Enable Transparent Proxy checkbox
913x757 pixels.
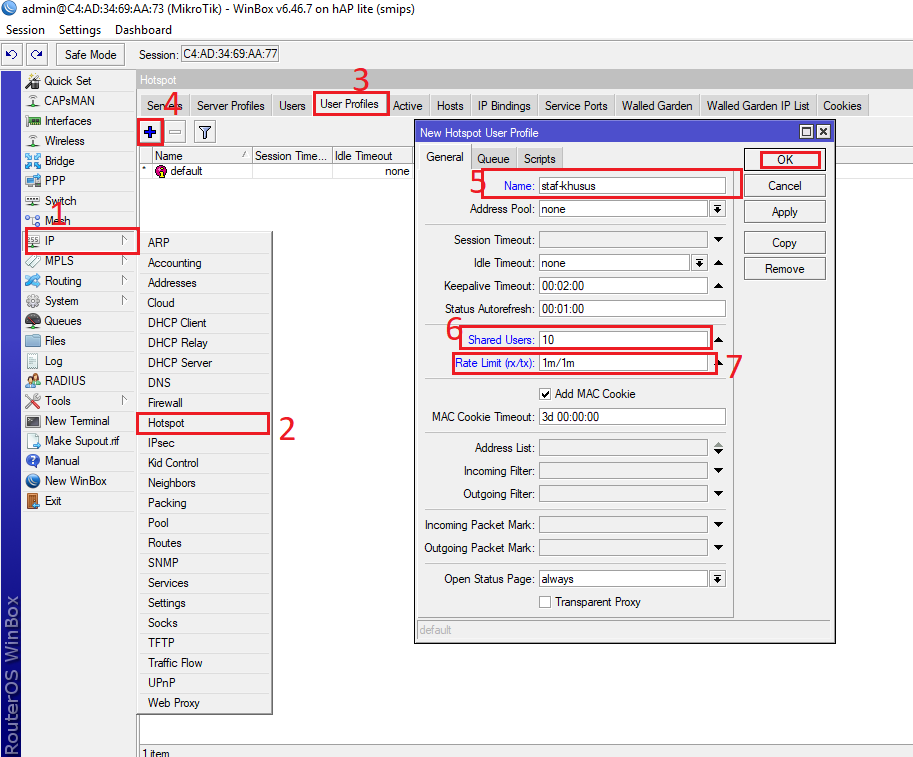(x=545, y=602)
